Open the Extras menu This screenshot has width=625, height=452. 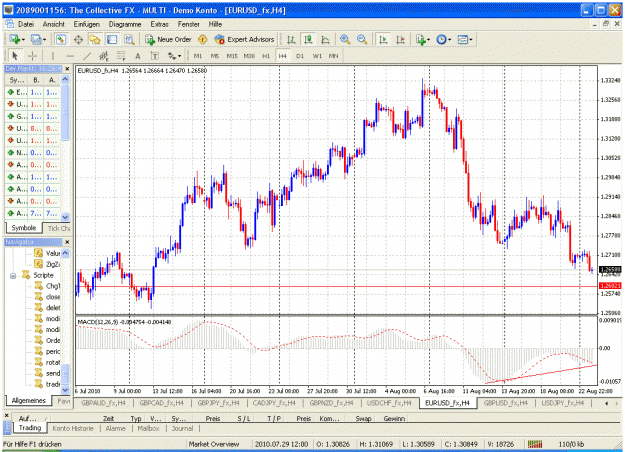pyautogui.click(x=159, y=24)
